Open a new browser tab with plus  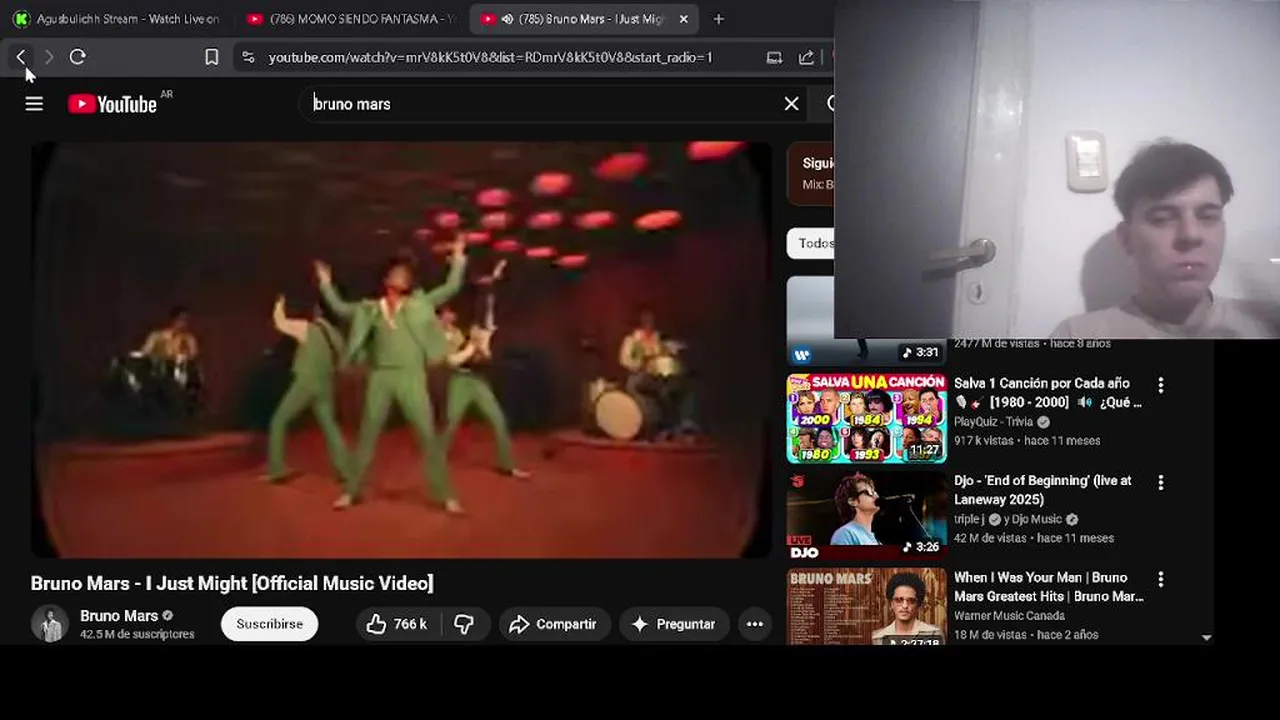point(718,19)
